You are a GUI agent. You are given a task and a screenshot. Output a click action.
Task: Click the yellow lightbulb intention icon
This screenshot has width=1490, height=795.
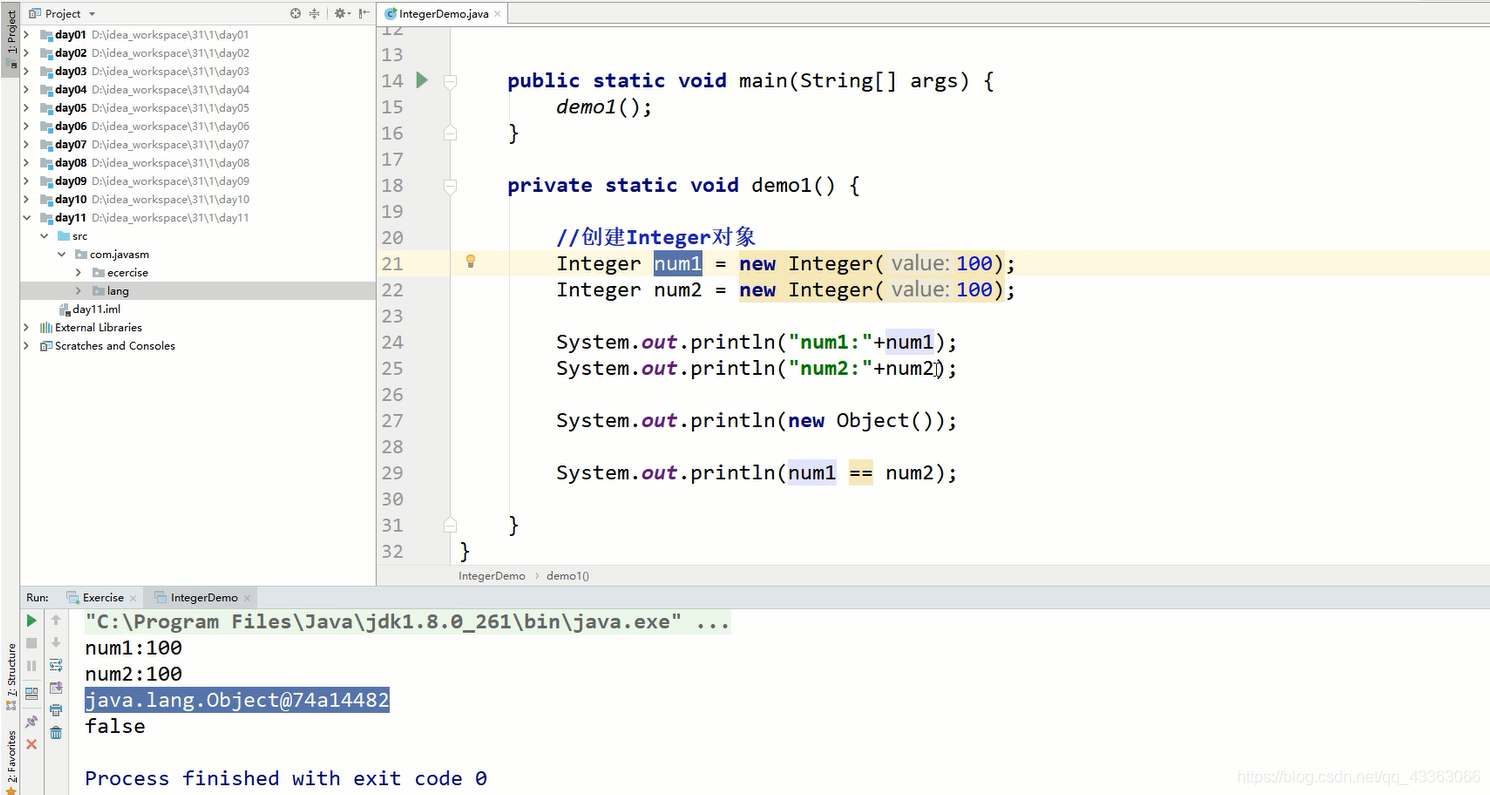470,262
